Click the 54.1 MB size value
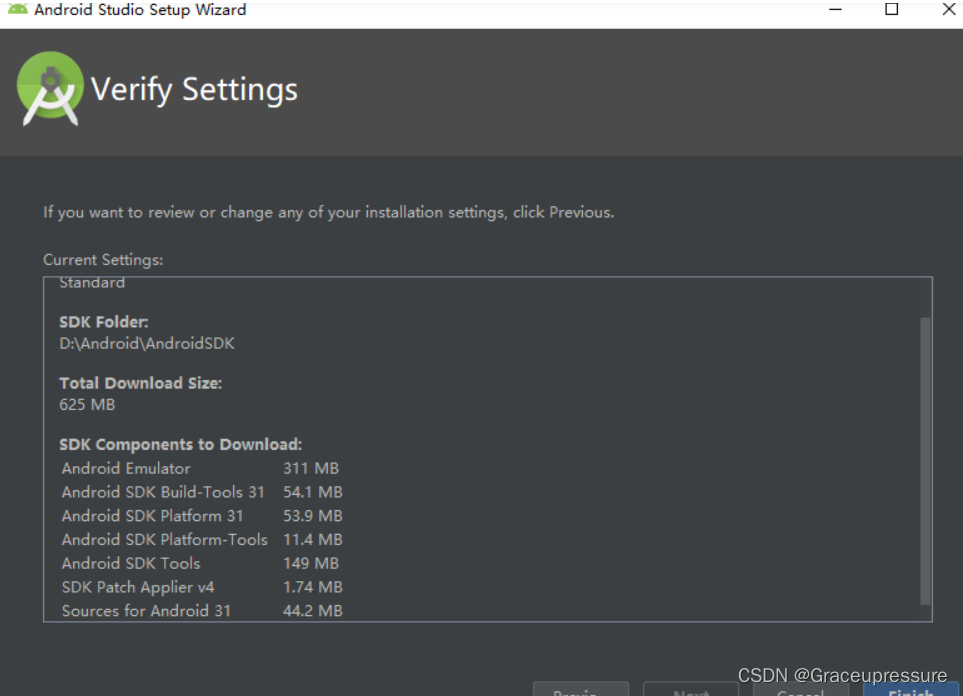Image resolution: width=963 pixels, height=696 pixels. click(x=313, y=492)
